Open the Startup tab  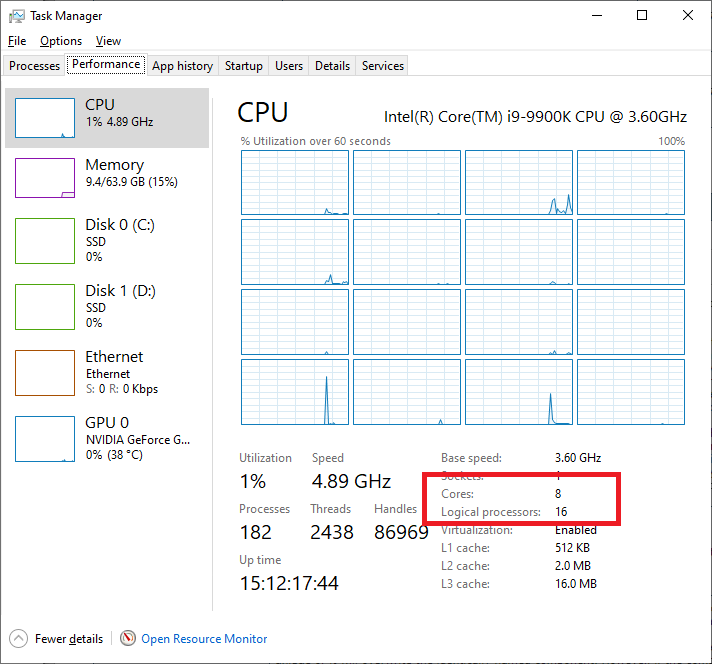244,66
